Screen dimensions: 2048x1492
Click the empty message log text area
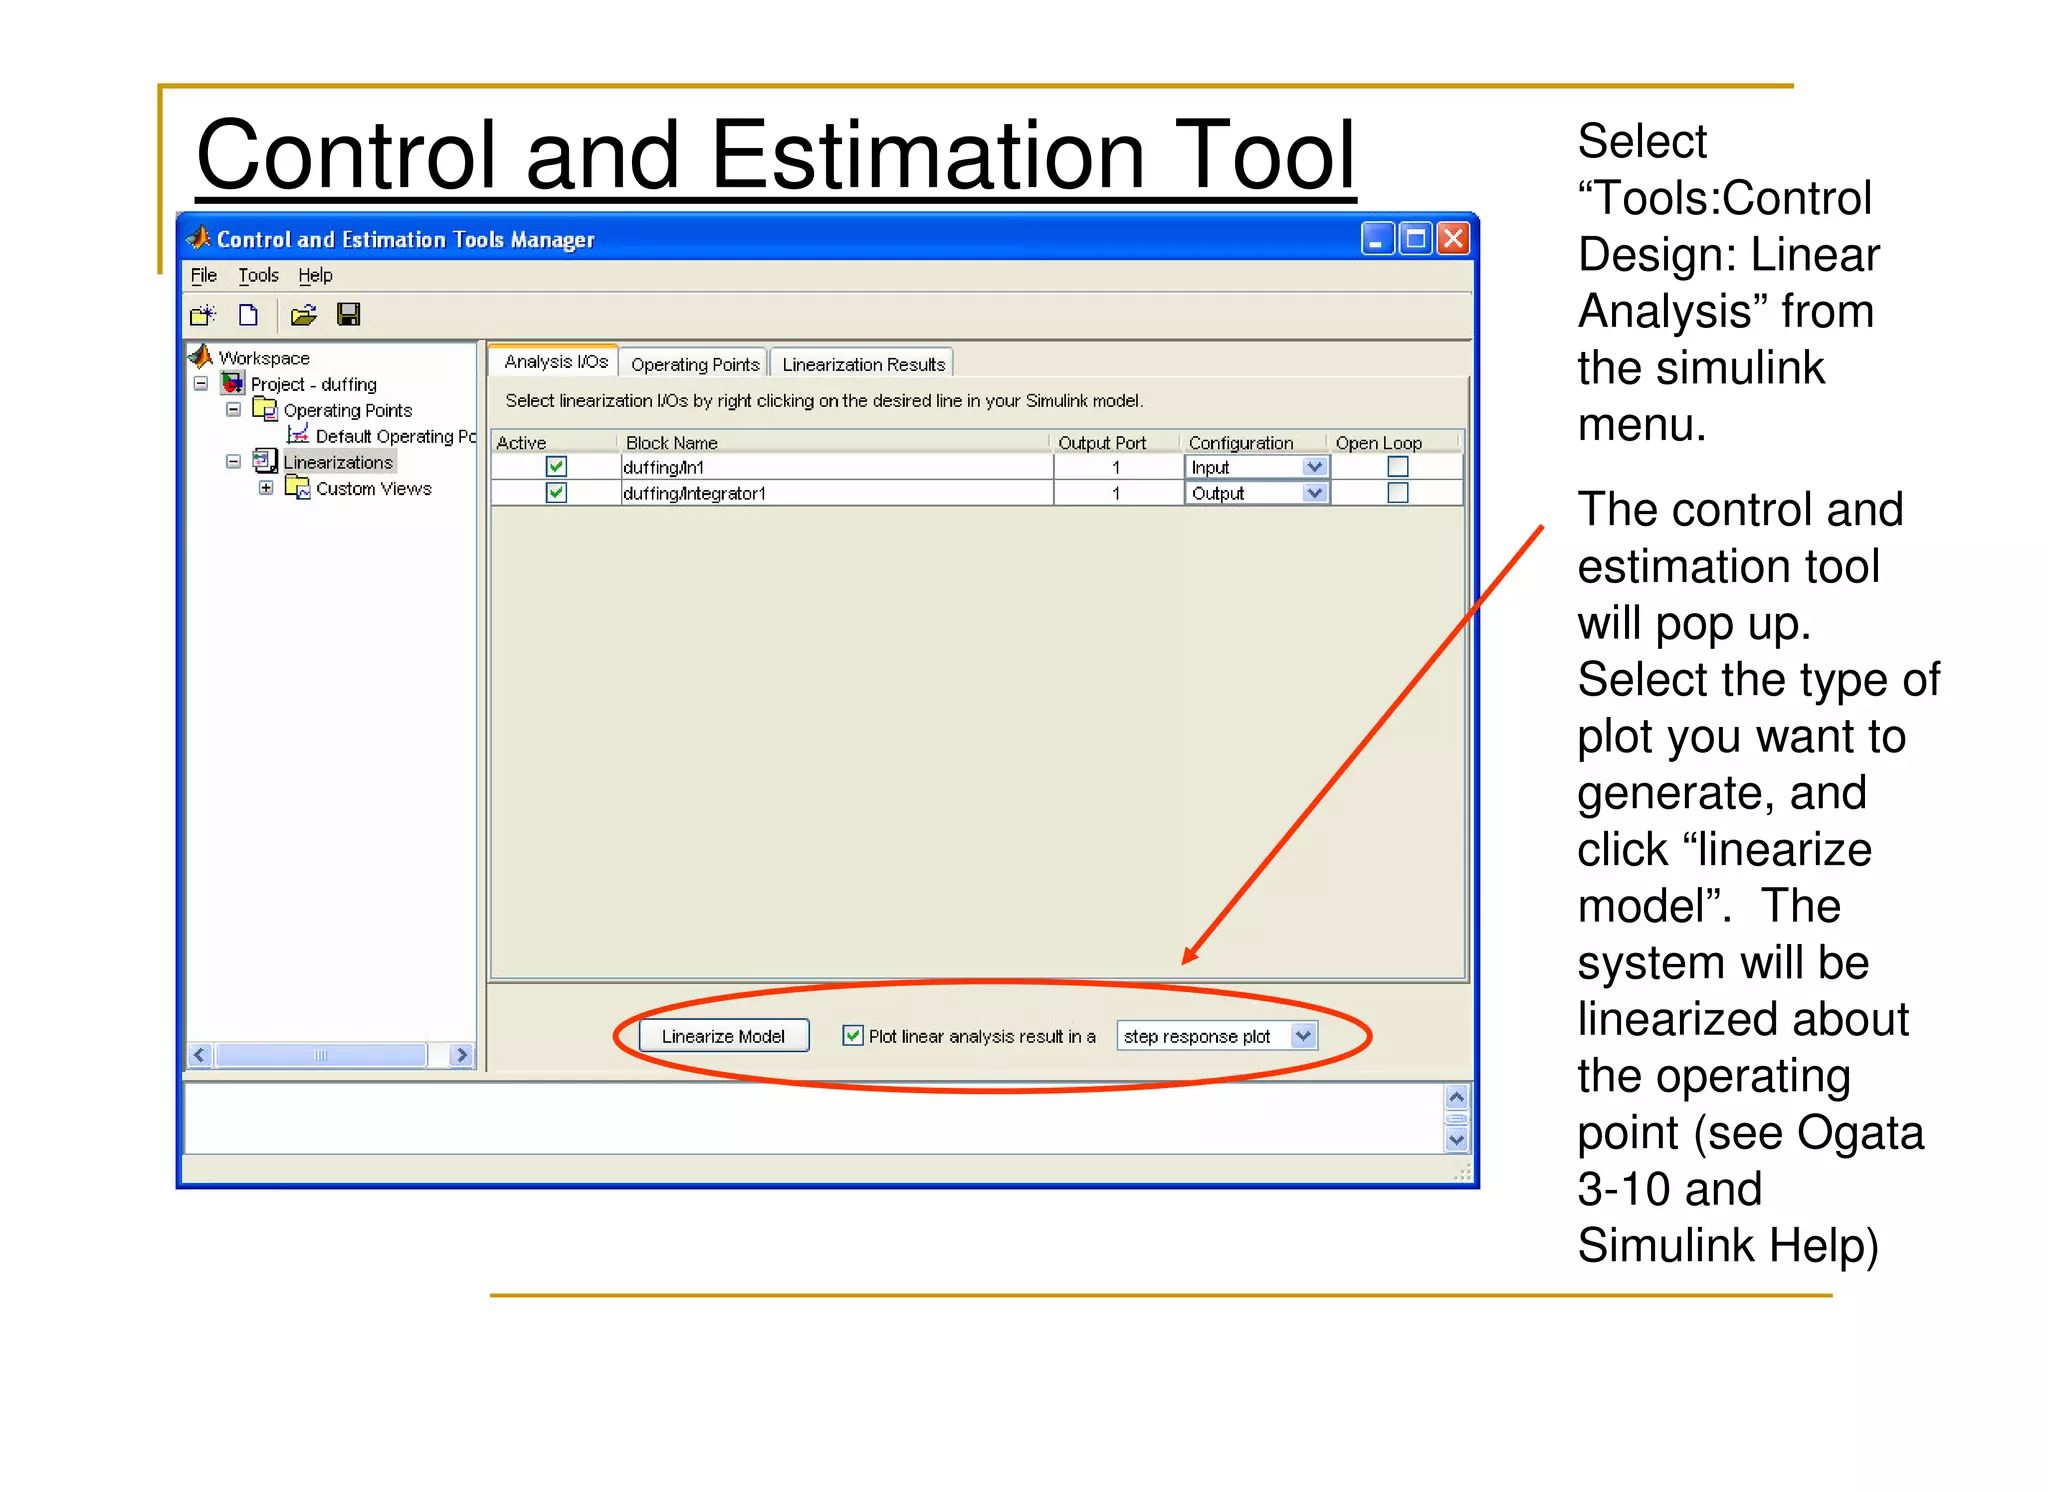(x=814, y=1117)
